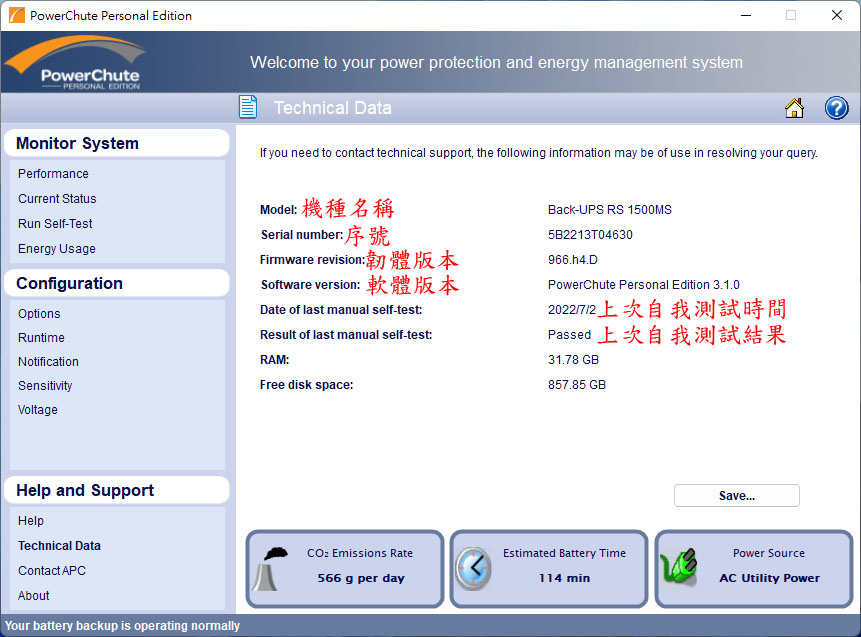Click the Help and Support header

pyautogui.click(x=116, y=490)
